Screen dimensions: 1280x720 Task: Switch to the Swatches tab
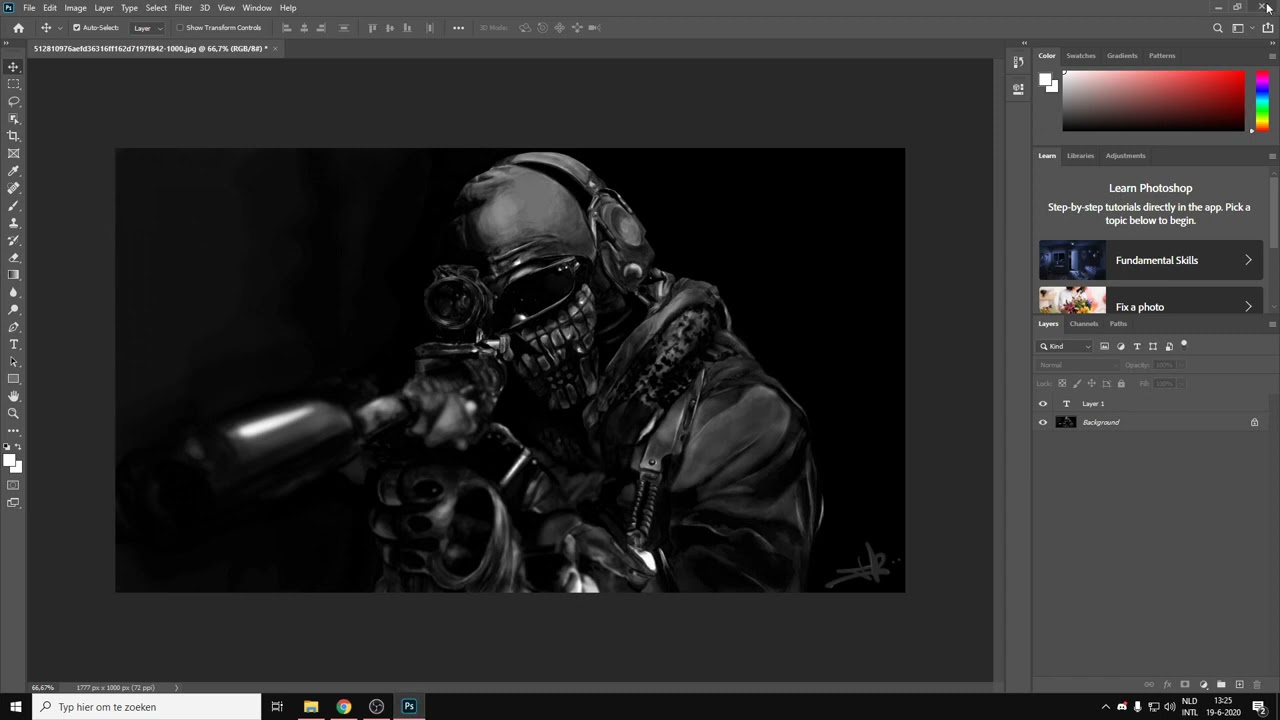pyautogui.click(x=1081, y=56)
